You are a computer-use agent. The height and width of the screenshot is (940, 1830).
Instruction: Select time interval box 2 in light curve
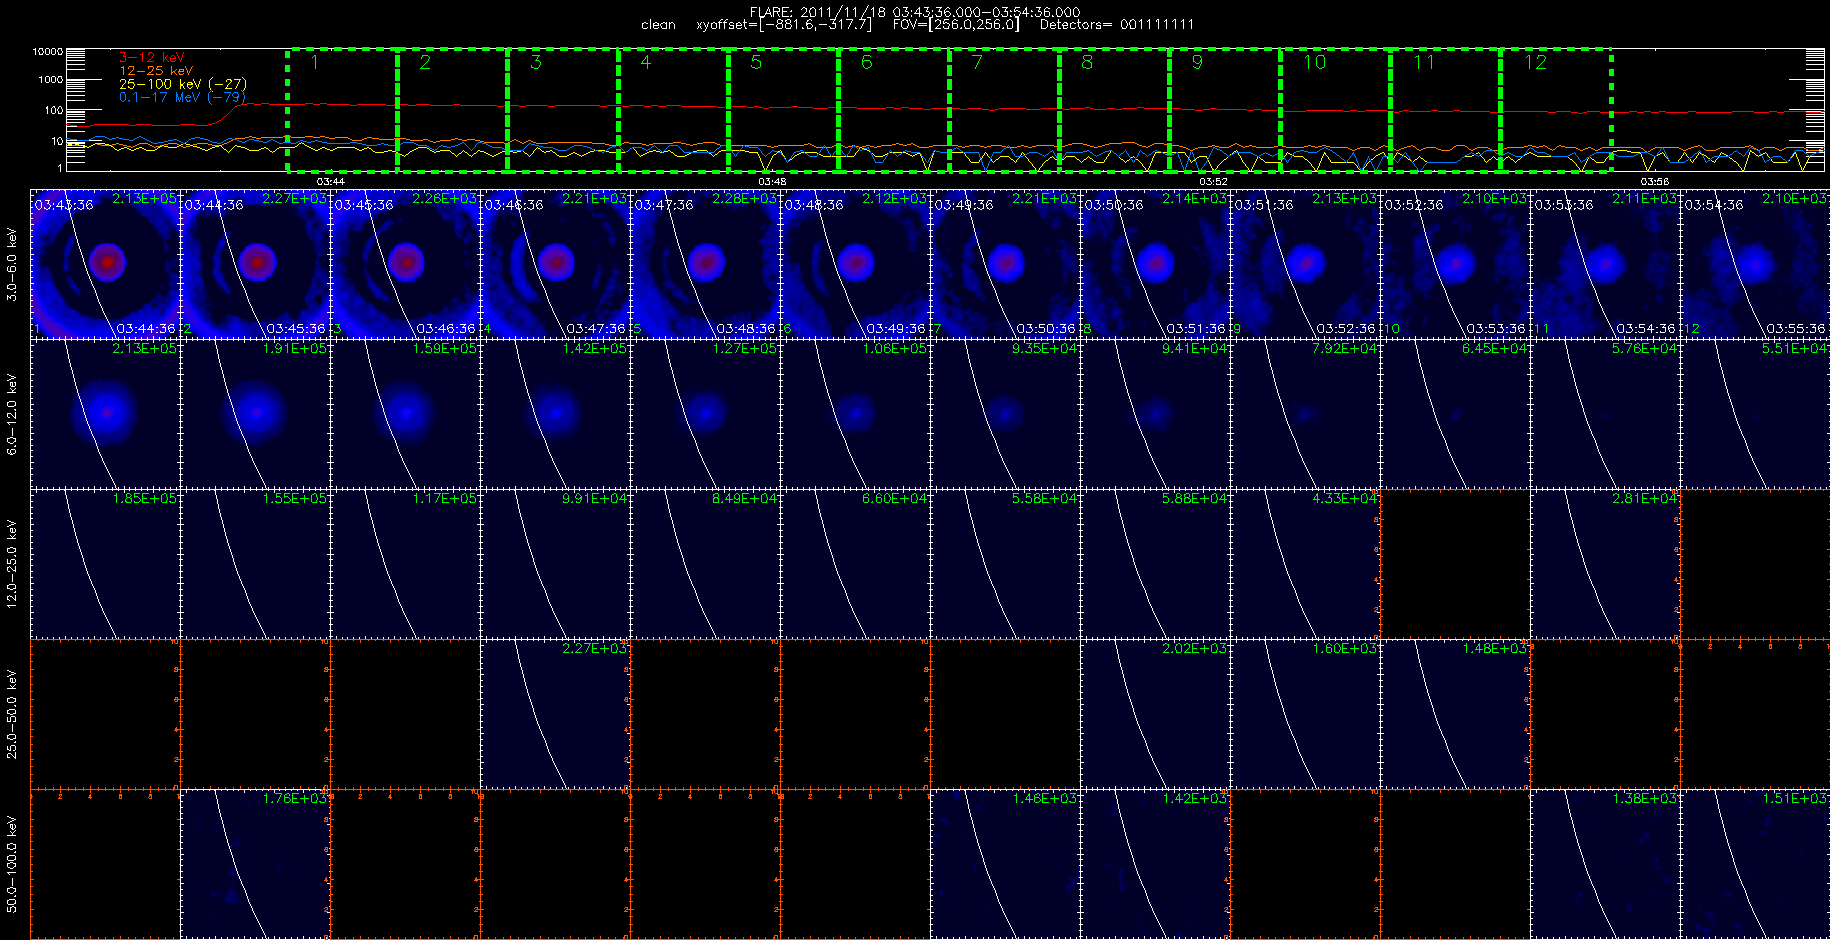click(453, 110)
